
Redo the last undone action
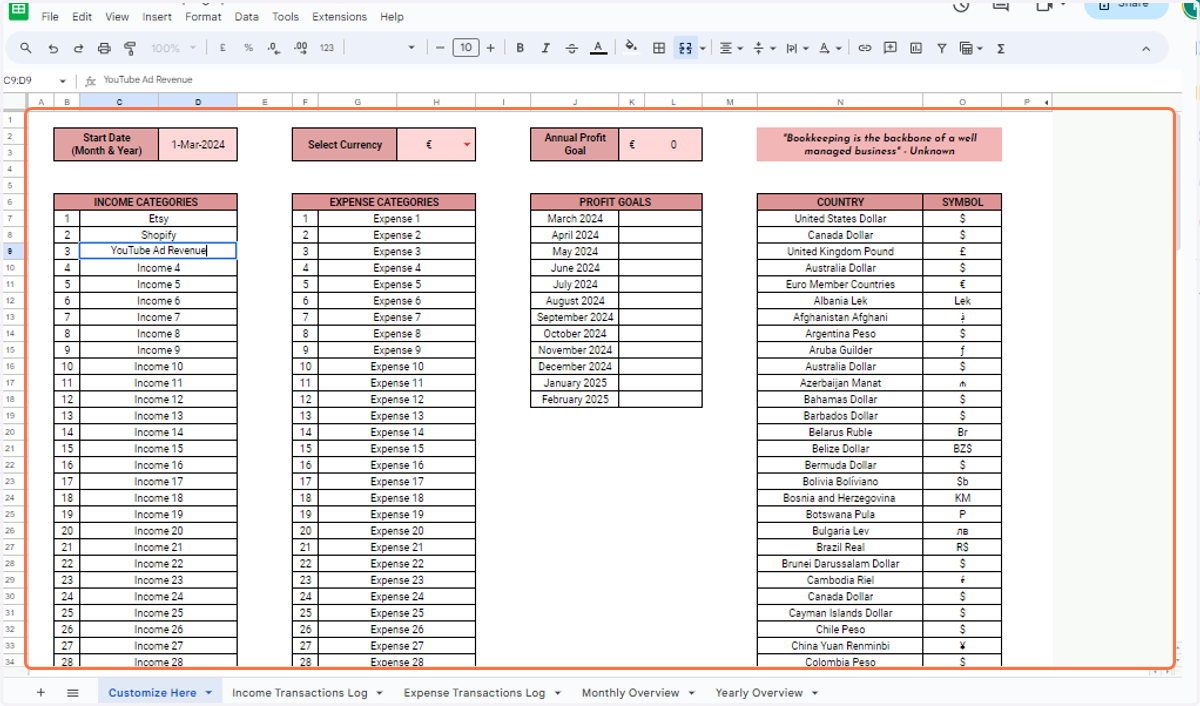point(79,48)
